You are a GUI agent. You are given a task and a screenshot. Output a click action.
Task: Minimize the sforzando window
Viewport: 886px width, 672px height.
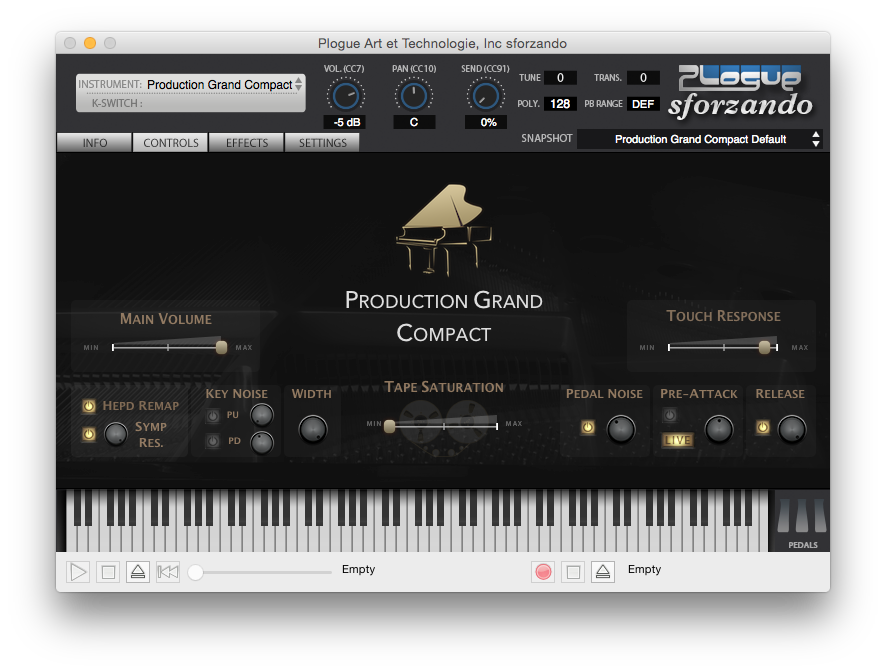[90, 43]
